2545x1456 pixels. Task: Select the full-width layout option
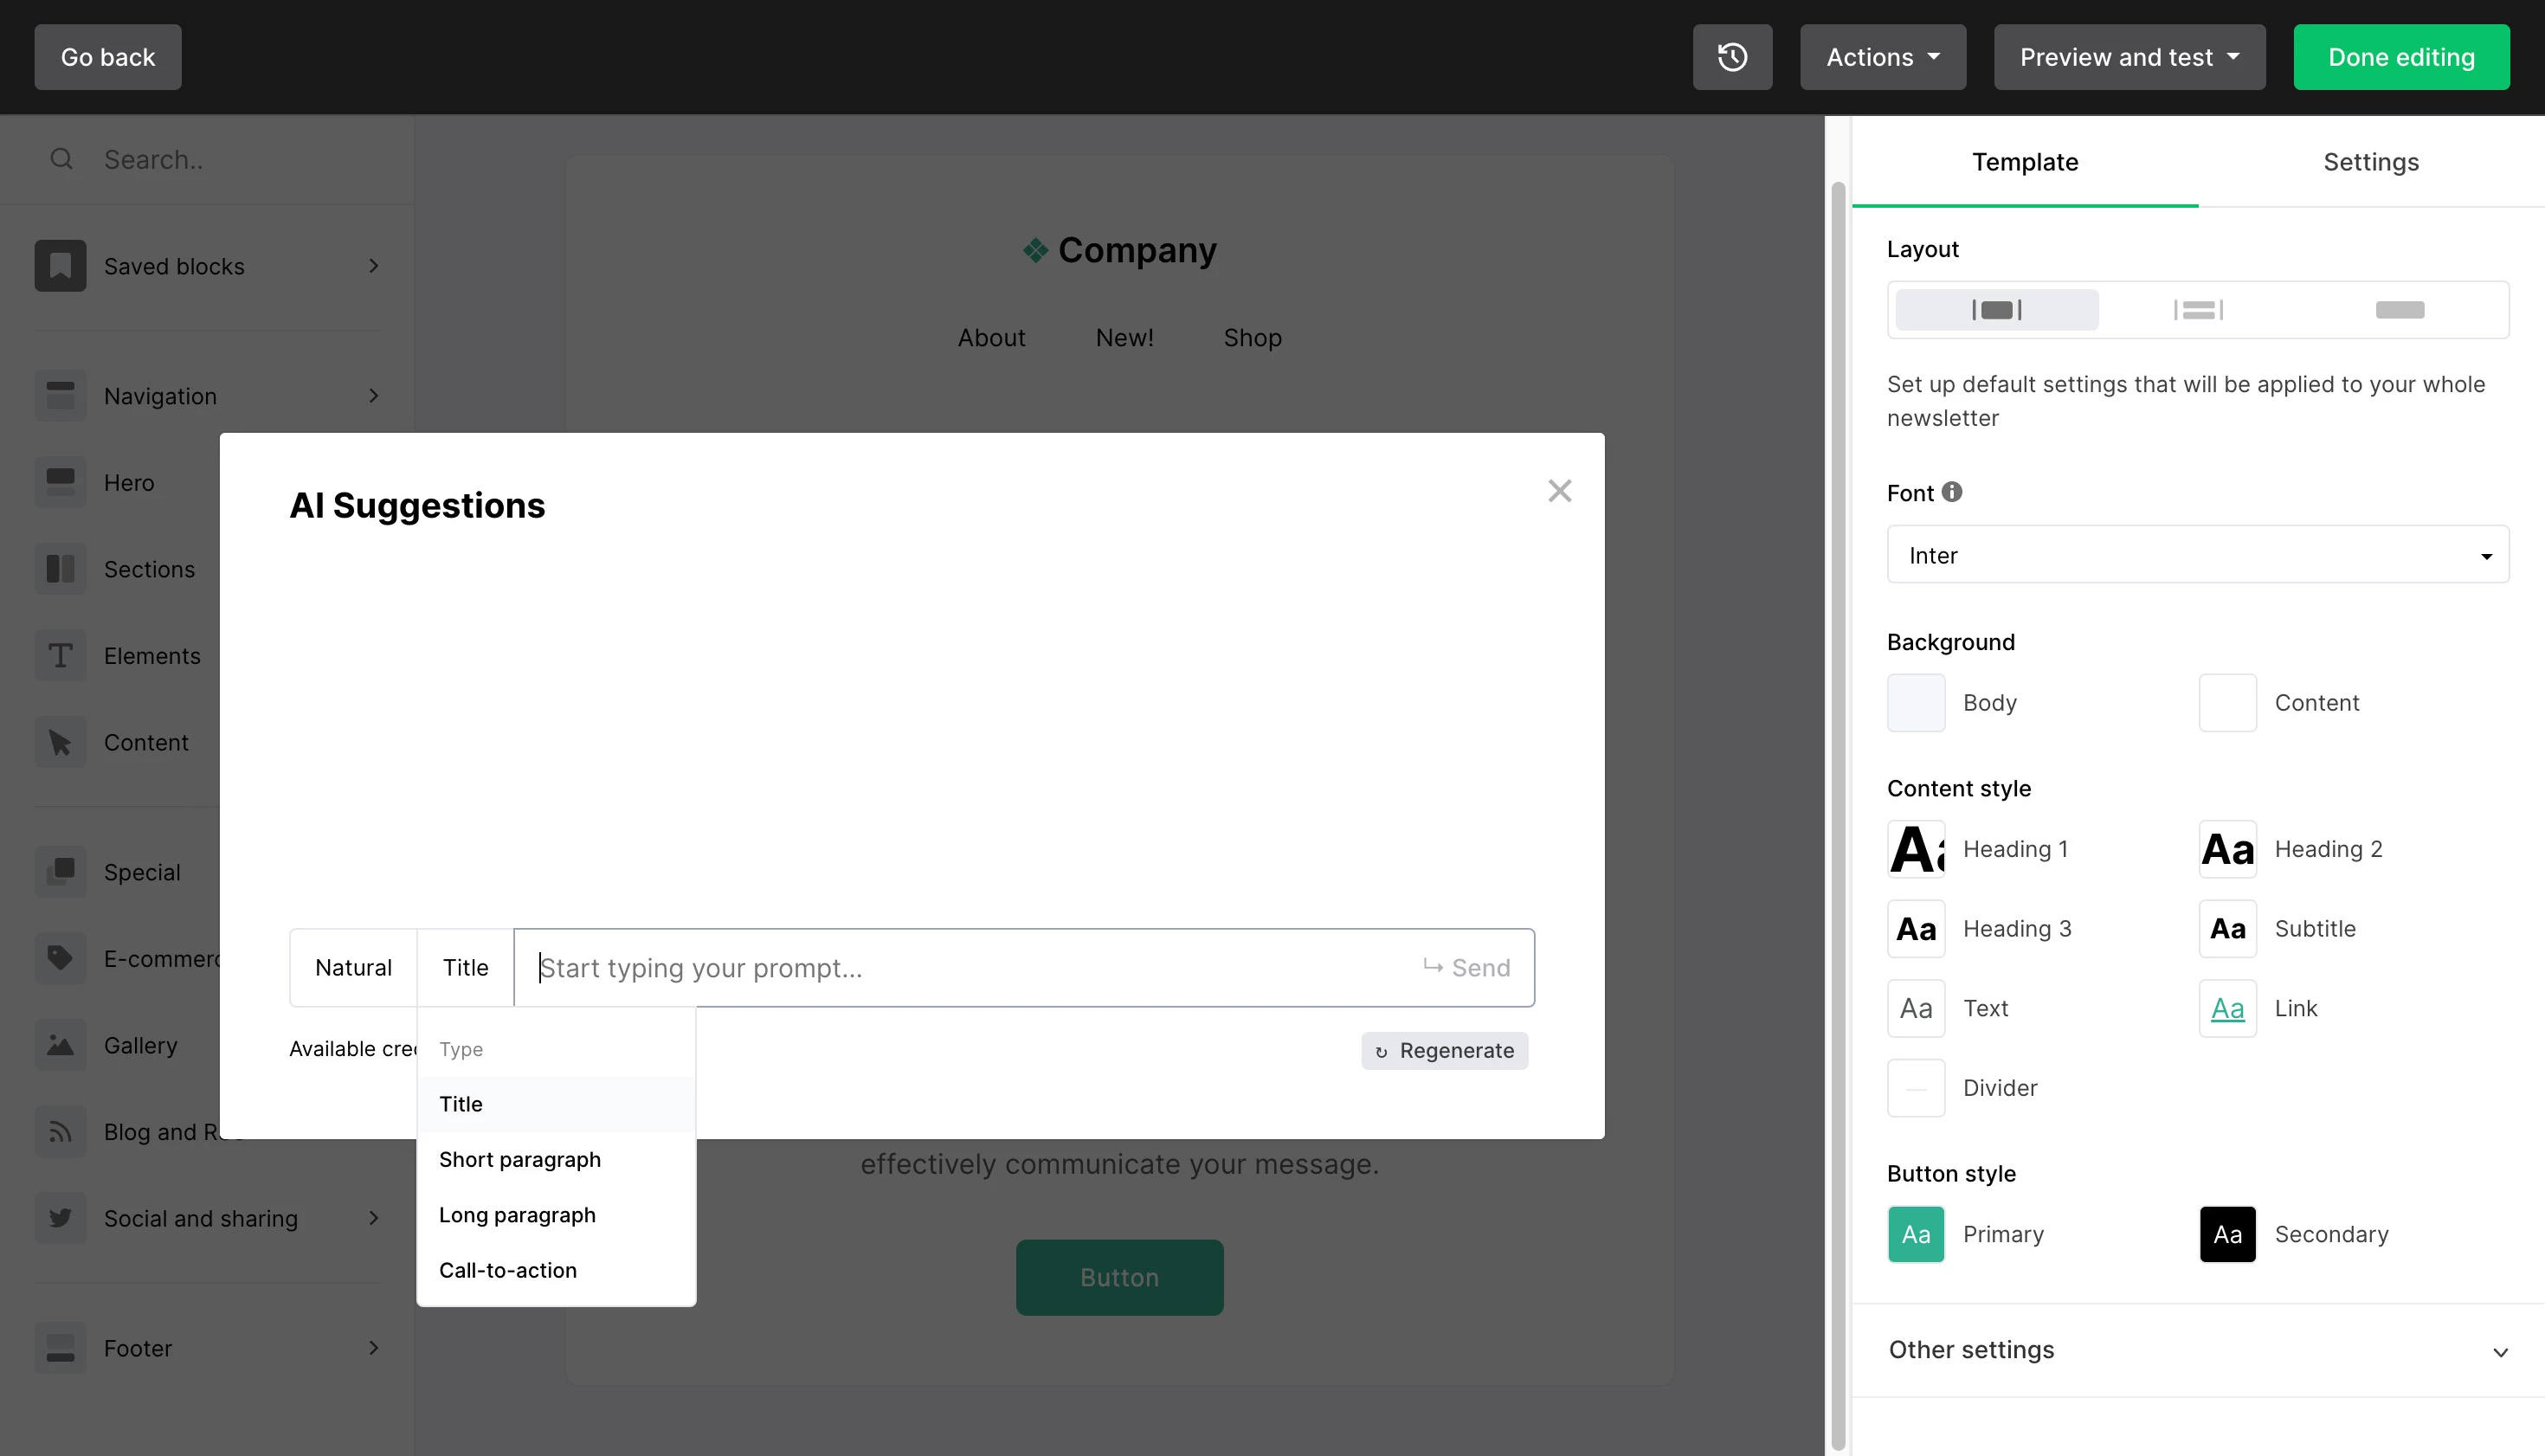[2399, 310]
